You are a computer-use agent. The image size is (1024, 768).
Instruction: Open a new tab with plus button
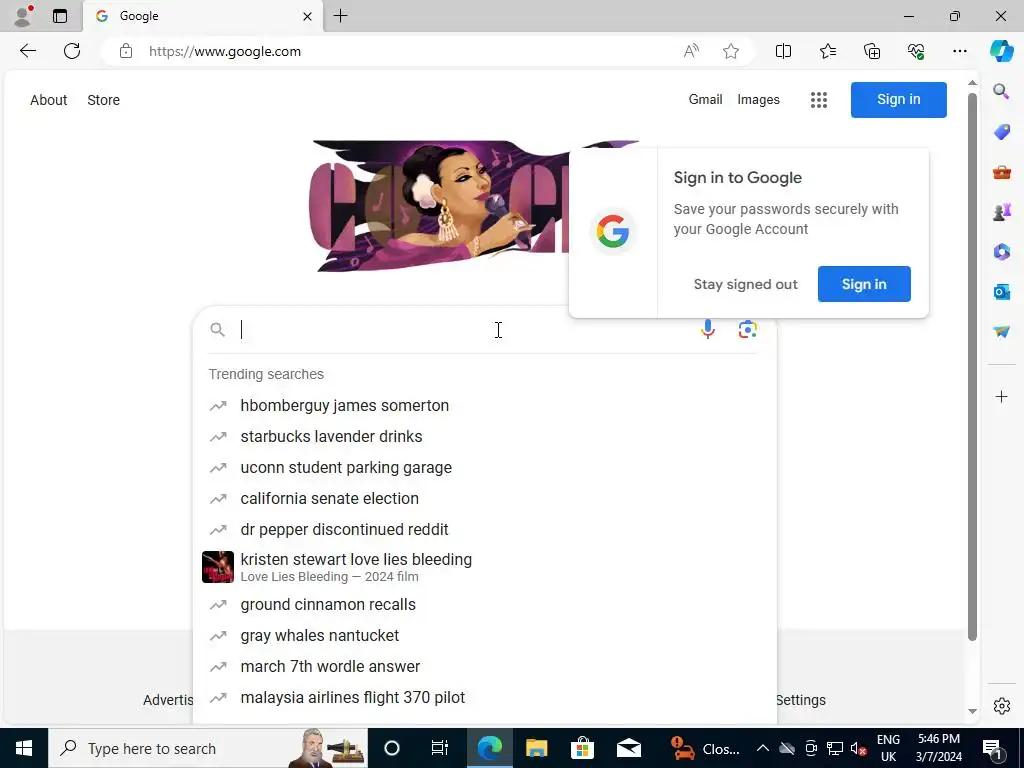340,16
